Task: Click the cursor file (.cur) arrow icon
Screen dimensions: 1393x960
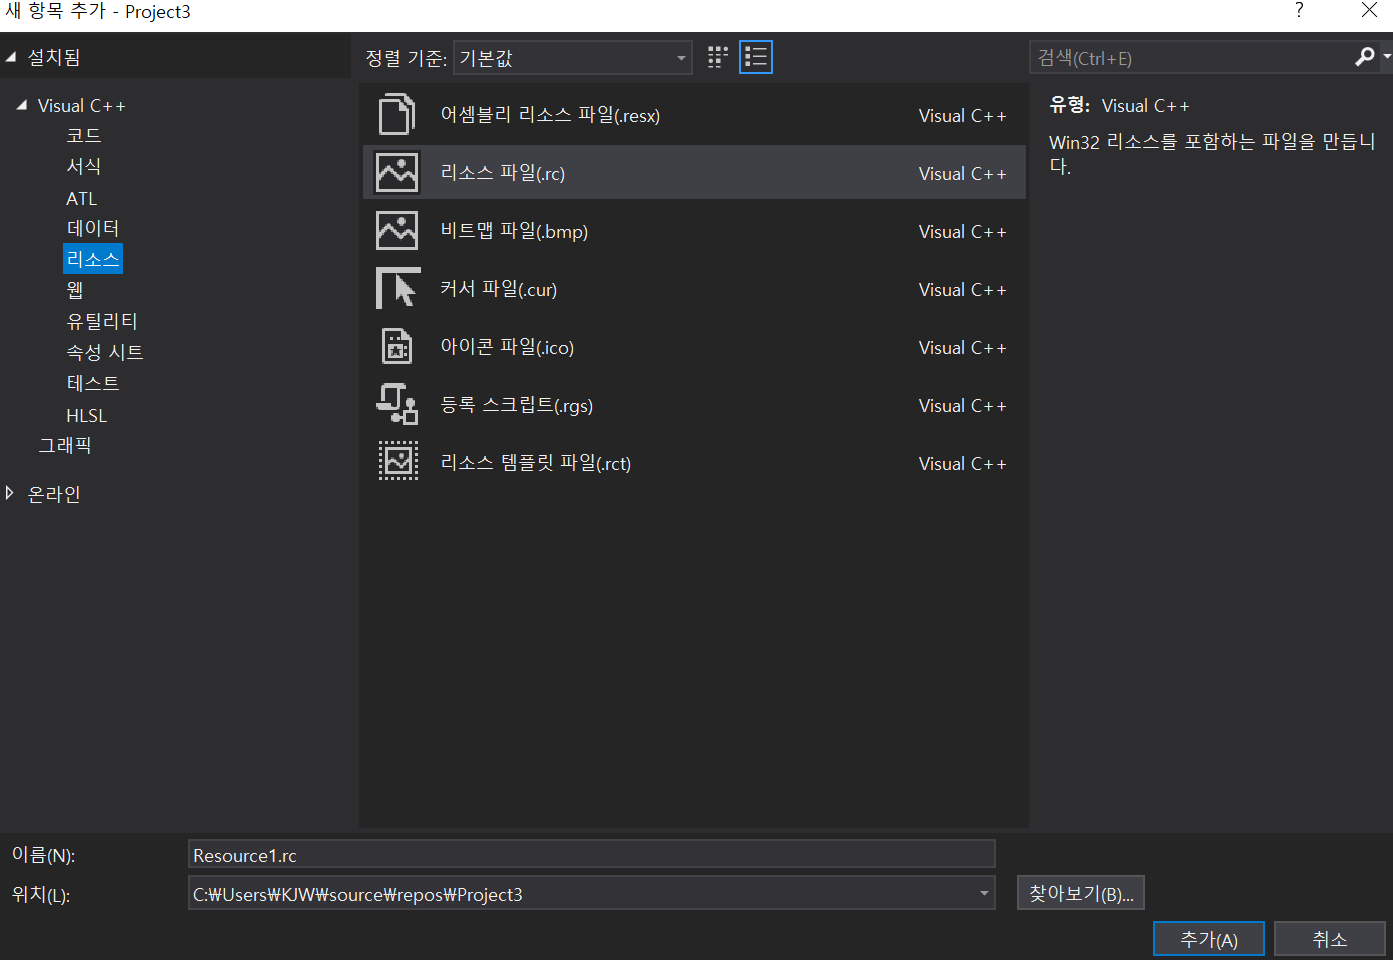Action: point(397,289)
